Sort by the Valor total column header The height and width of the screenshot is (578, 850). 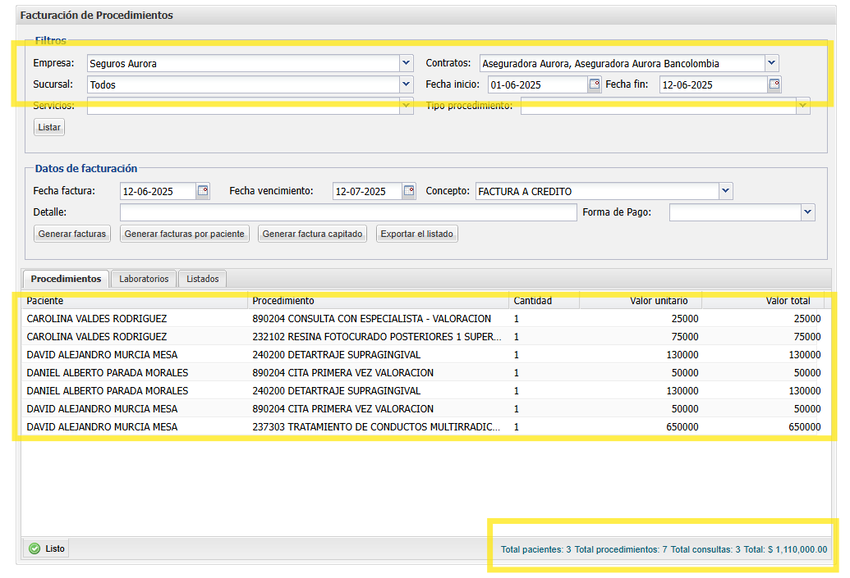pos(792,301)
